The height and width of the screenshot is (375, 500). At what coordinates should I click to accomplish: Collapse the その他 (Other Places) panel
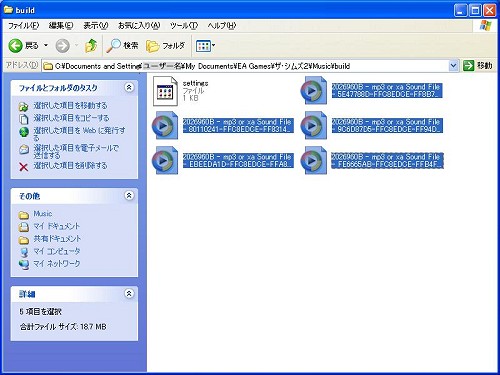point(129,195)
